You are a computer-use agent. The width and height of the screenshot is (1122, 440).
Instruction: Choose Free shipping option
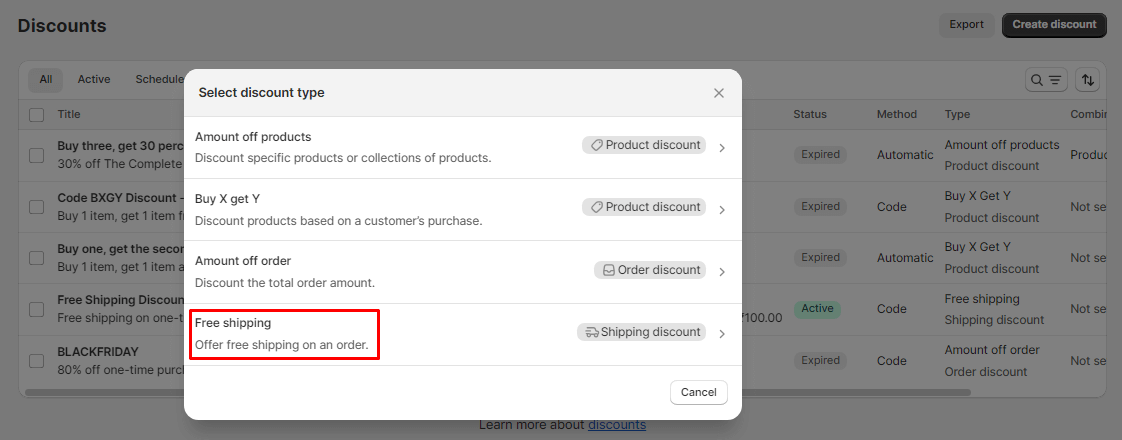[x=462, y=334]
